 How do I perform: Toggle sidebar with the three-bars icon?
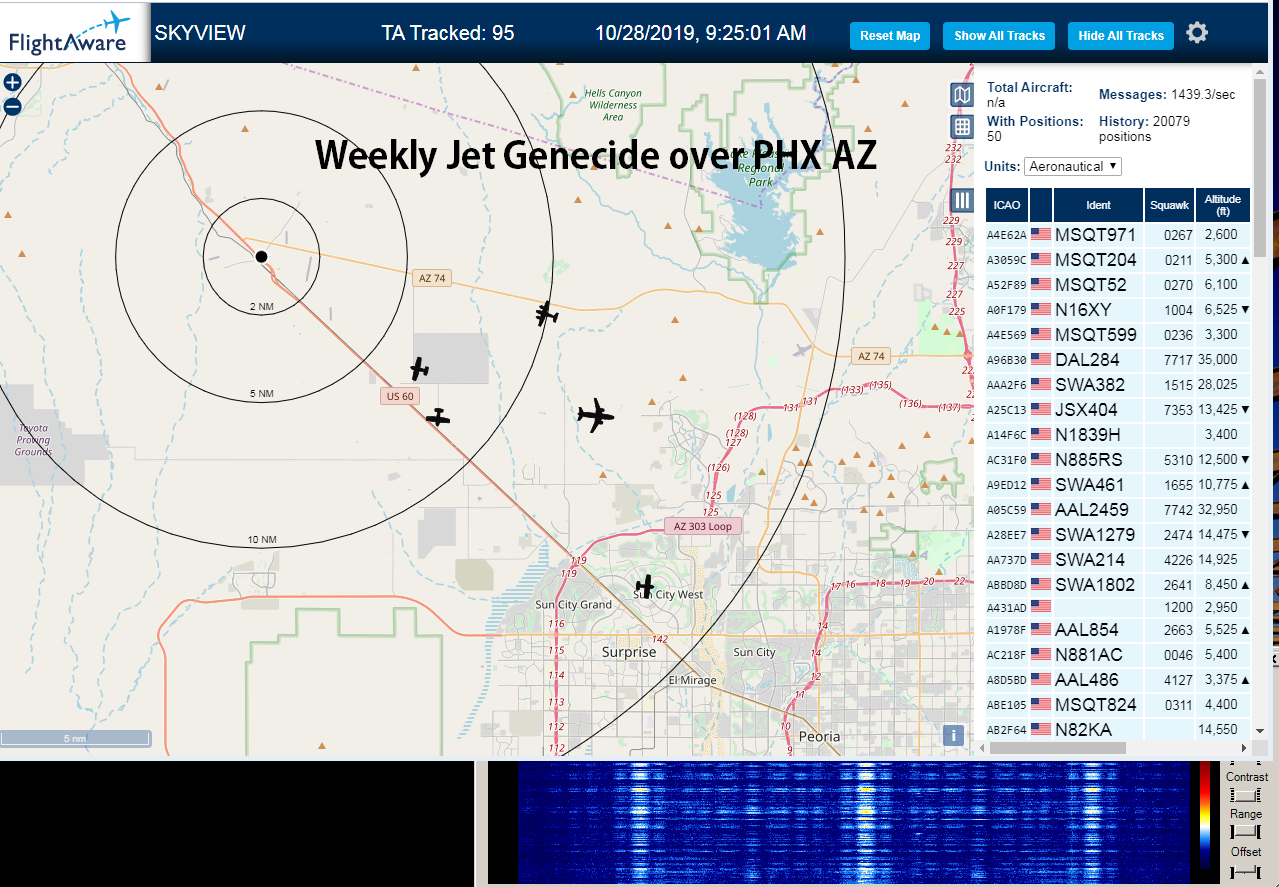click(x=961, y=200)
